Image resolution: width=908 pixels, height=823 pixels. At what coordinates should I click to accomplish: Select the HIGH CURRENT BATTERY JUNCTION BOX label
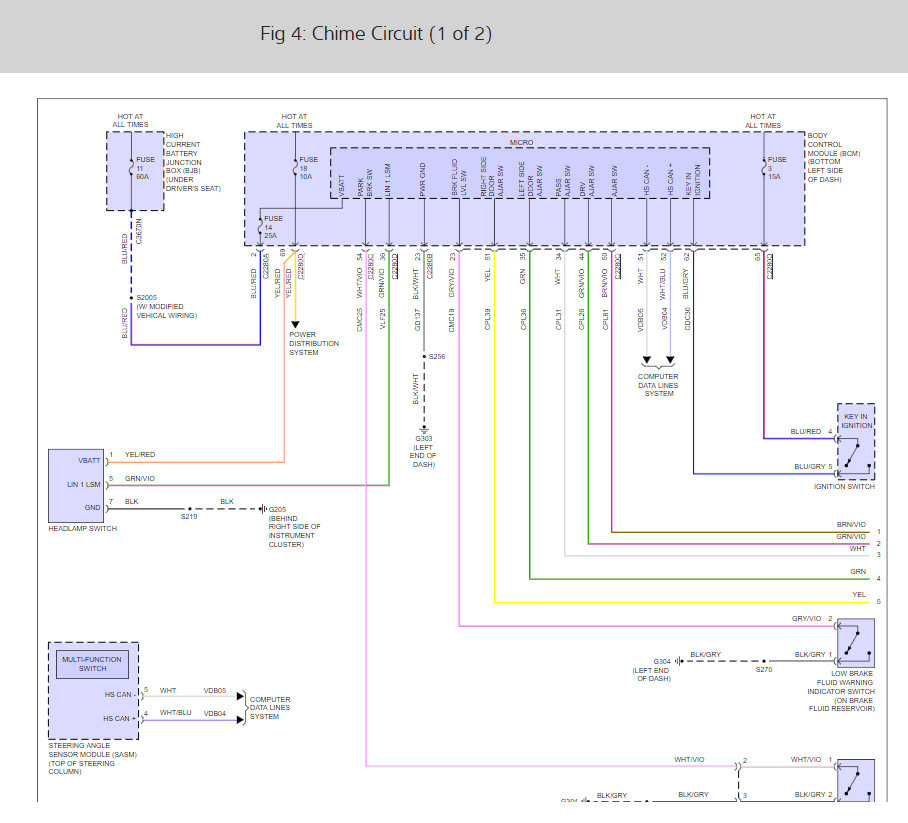coord(193,162)
